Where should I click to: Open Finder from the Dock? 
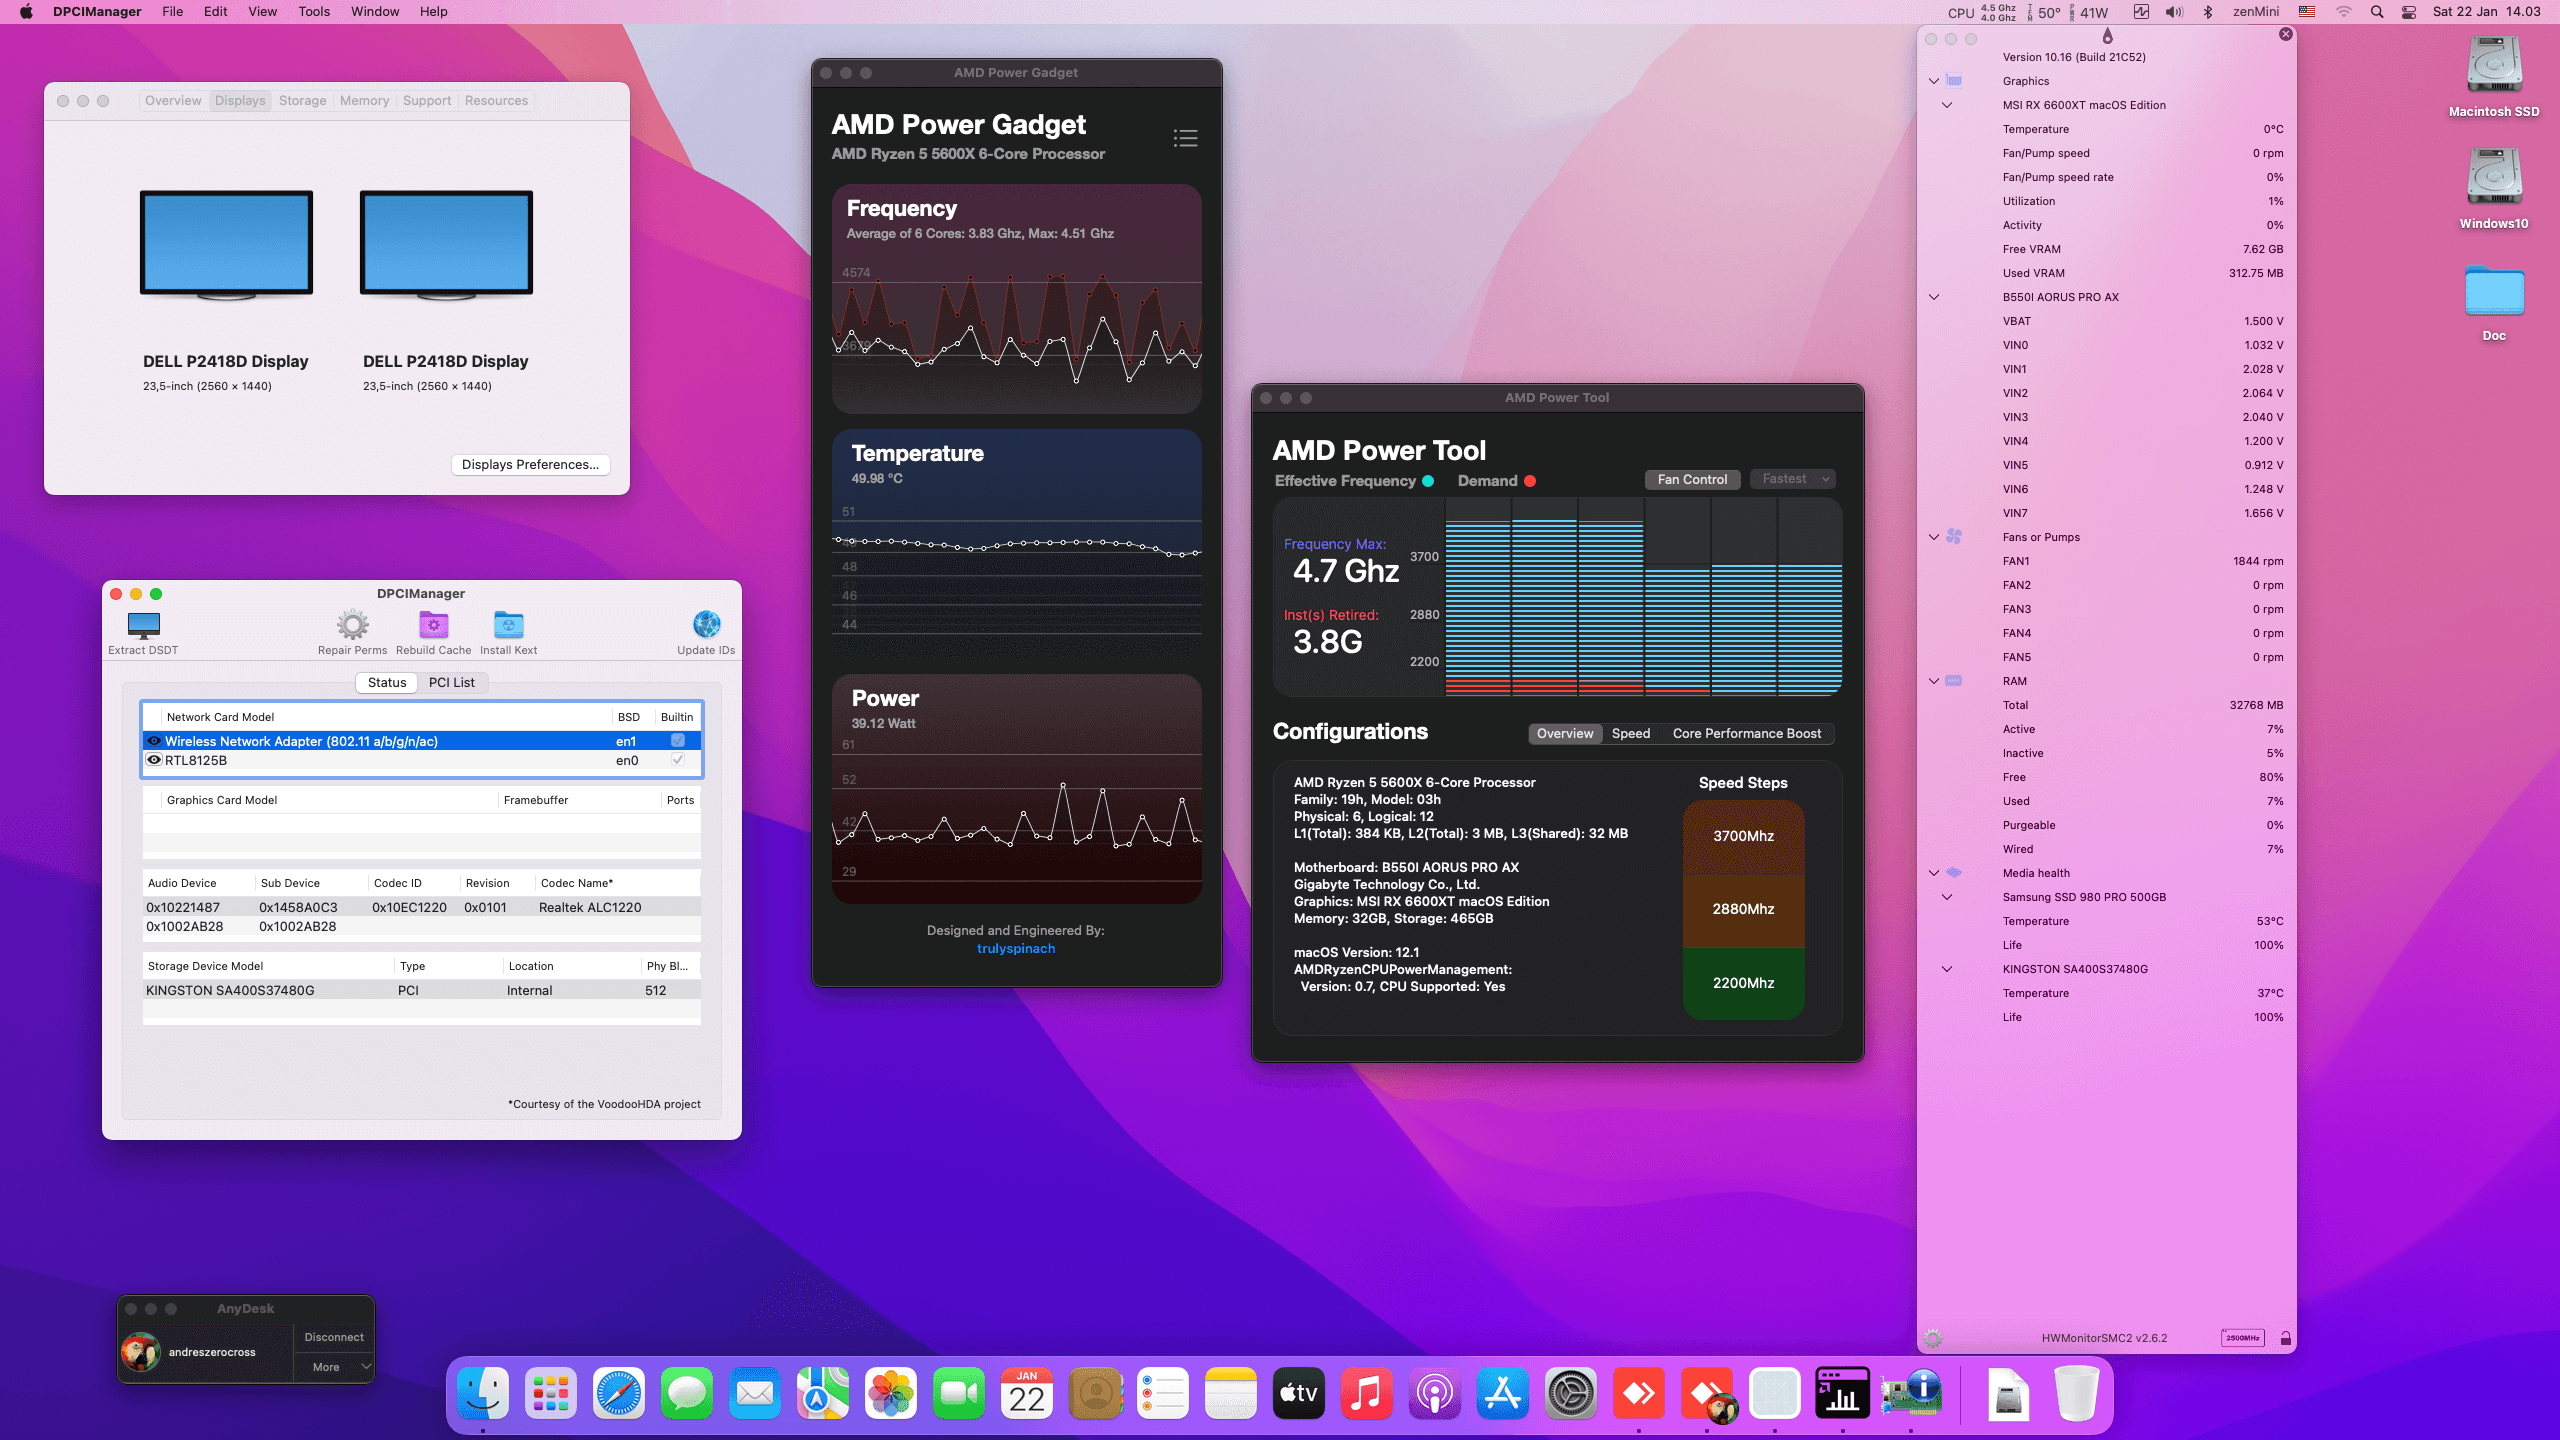coord(483,1393)
